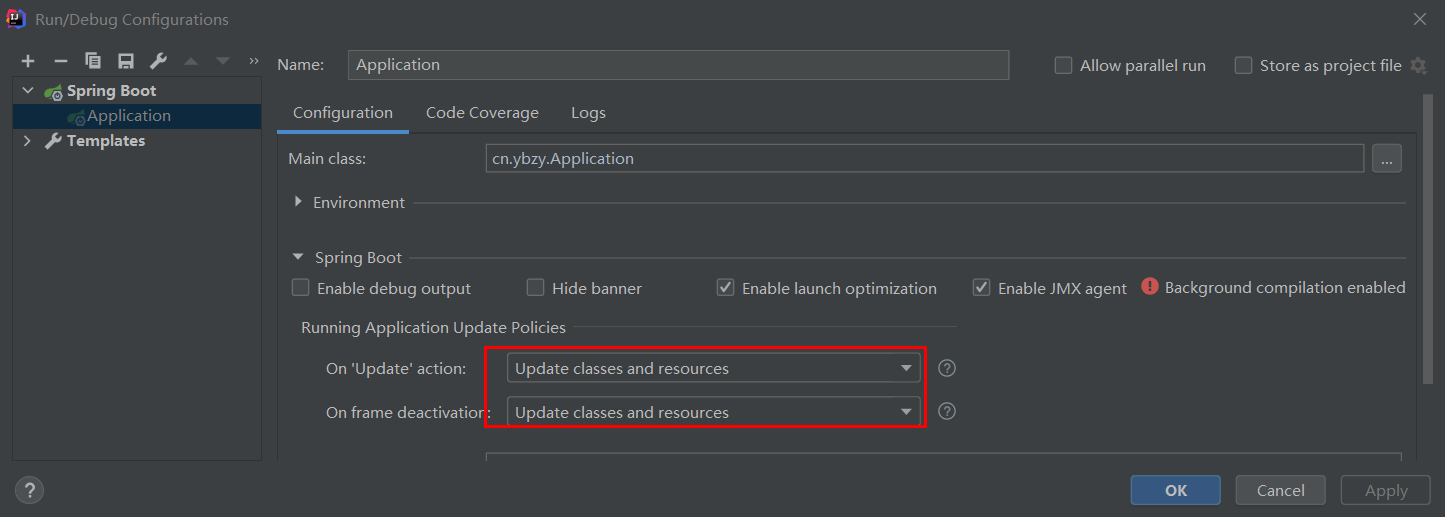Screen dimensions: 1445x517
Task: Enable debug output checkbox
Action: (x=300, y=288)
